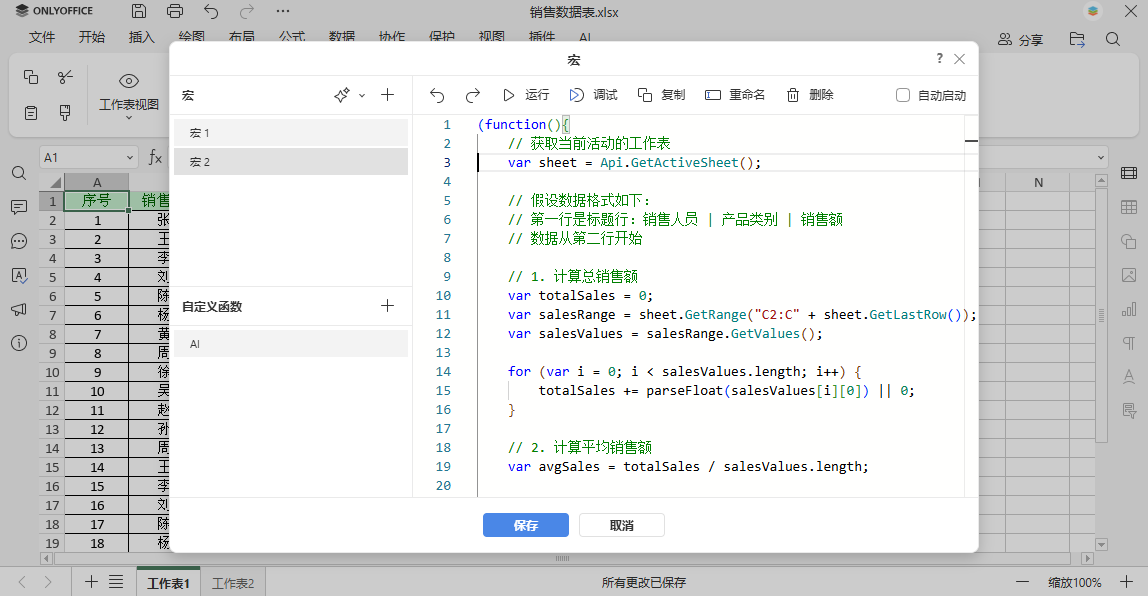Open the spellcheck sidebar icon
The height and width of the screenshot is (596, 1148).
[x=19, y=275]
